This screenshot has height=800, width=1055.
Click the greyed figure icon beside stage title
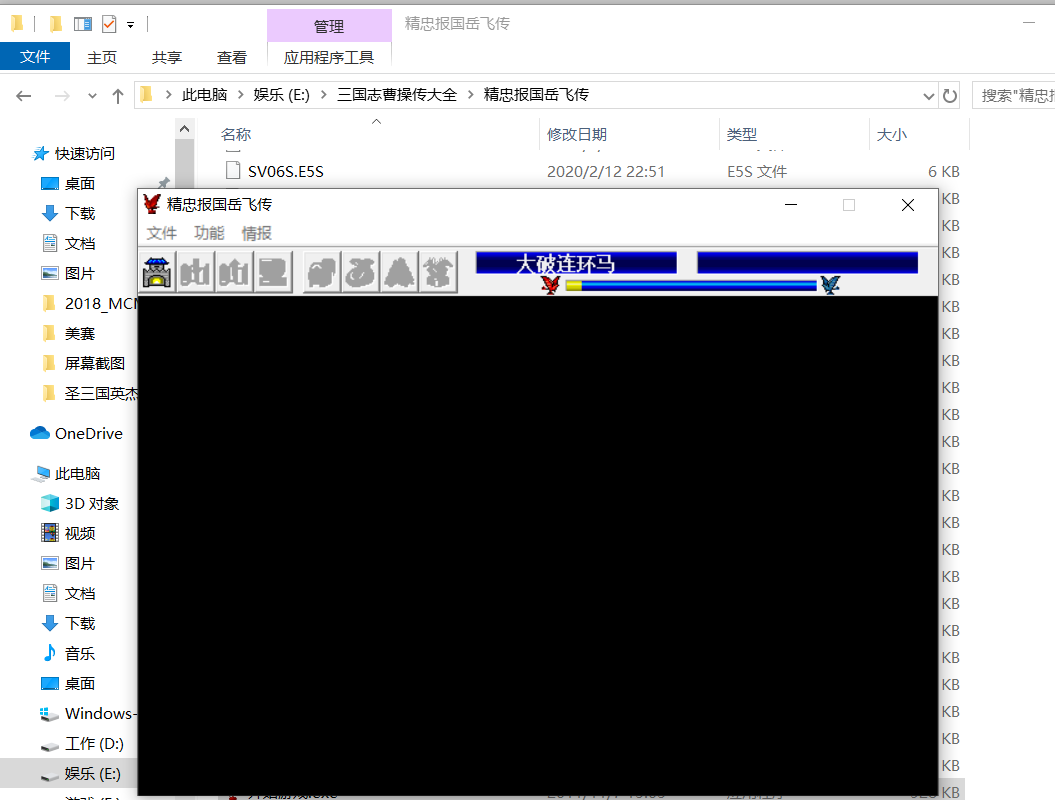point(439,272)
